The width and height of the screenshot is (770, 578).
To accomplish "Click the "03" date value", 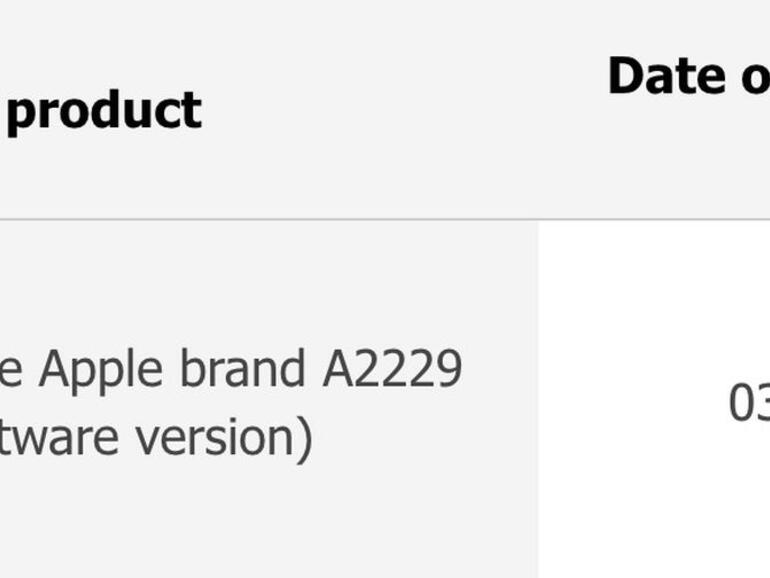I will click(748, 403).
